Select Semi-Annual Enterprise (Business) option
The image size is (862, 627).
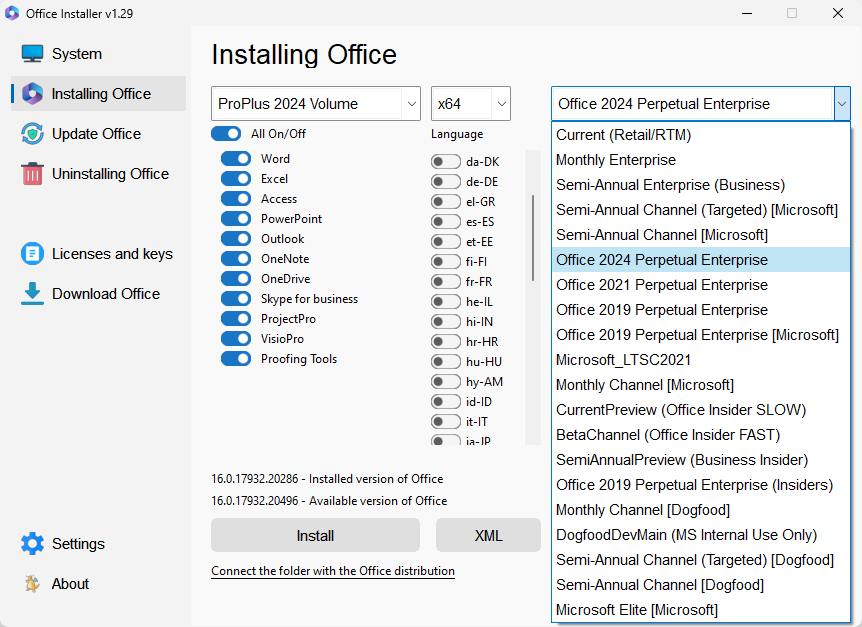(x=700, y=185)
